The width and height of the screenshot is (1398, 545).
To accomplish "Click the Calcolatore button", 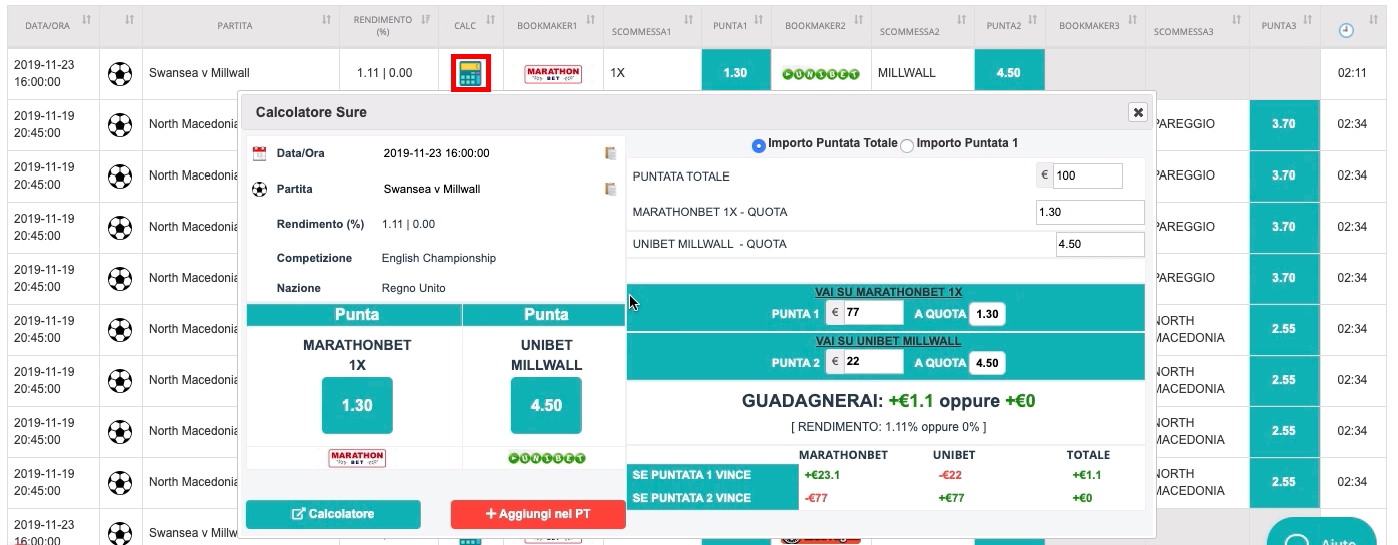I will tap(333, 514).
